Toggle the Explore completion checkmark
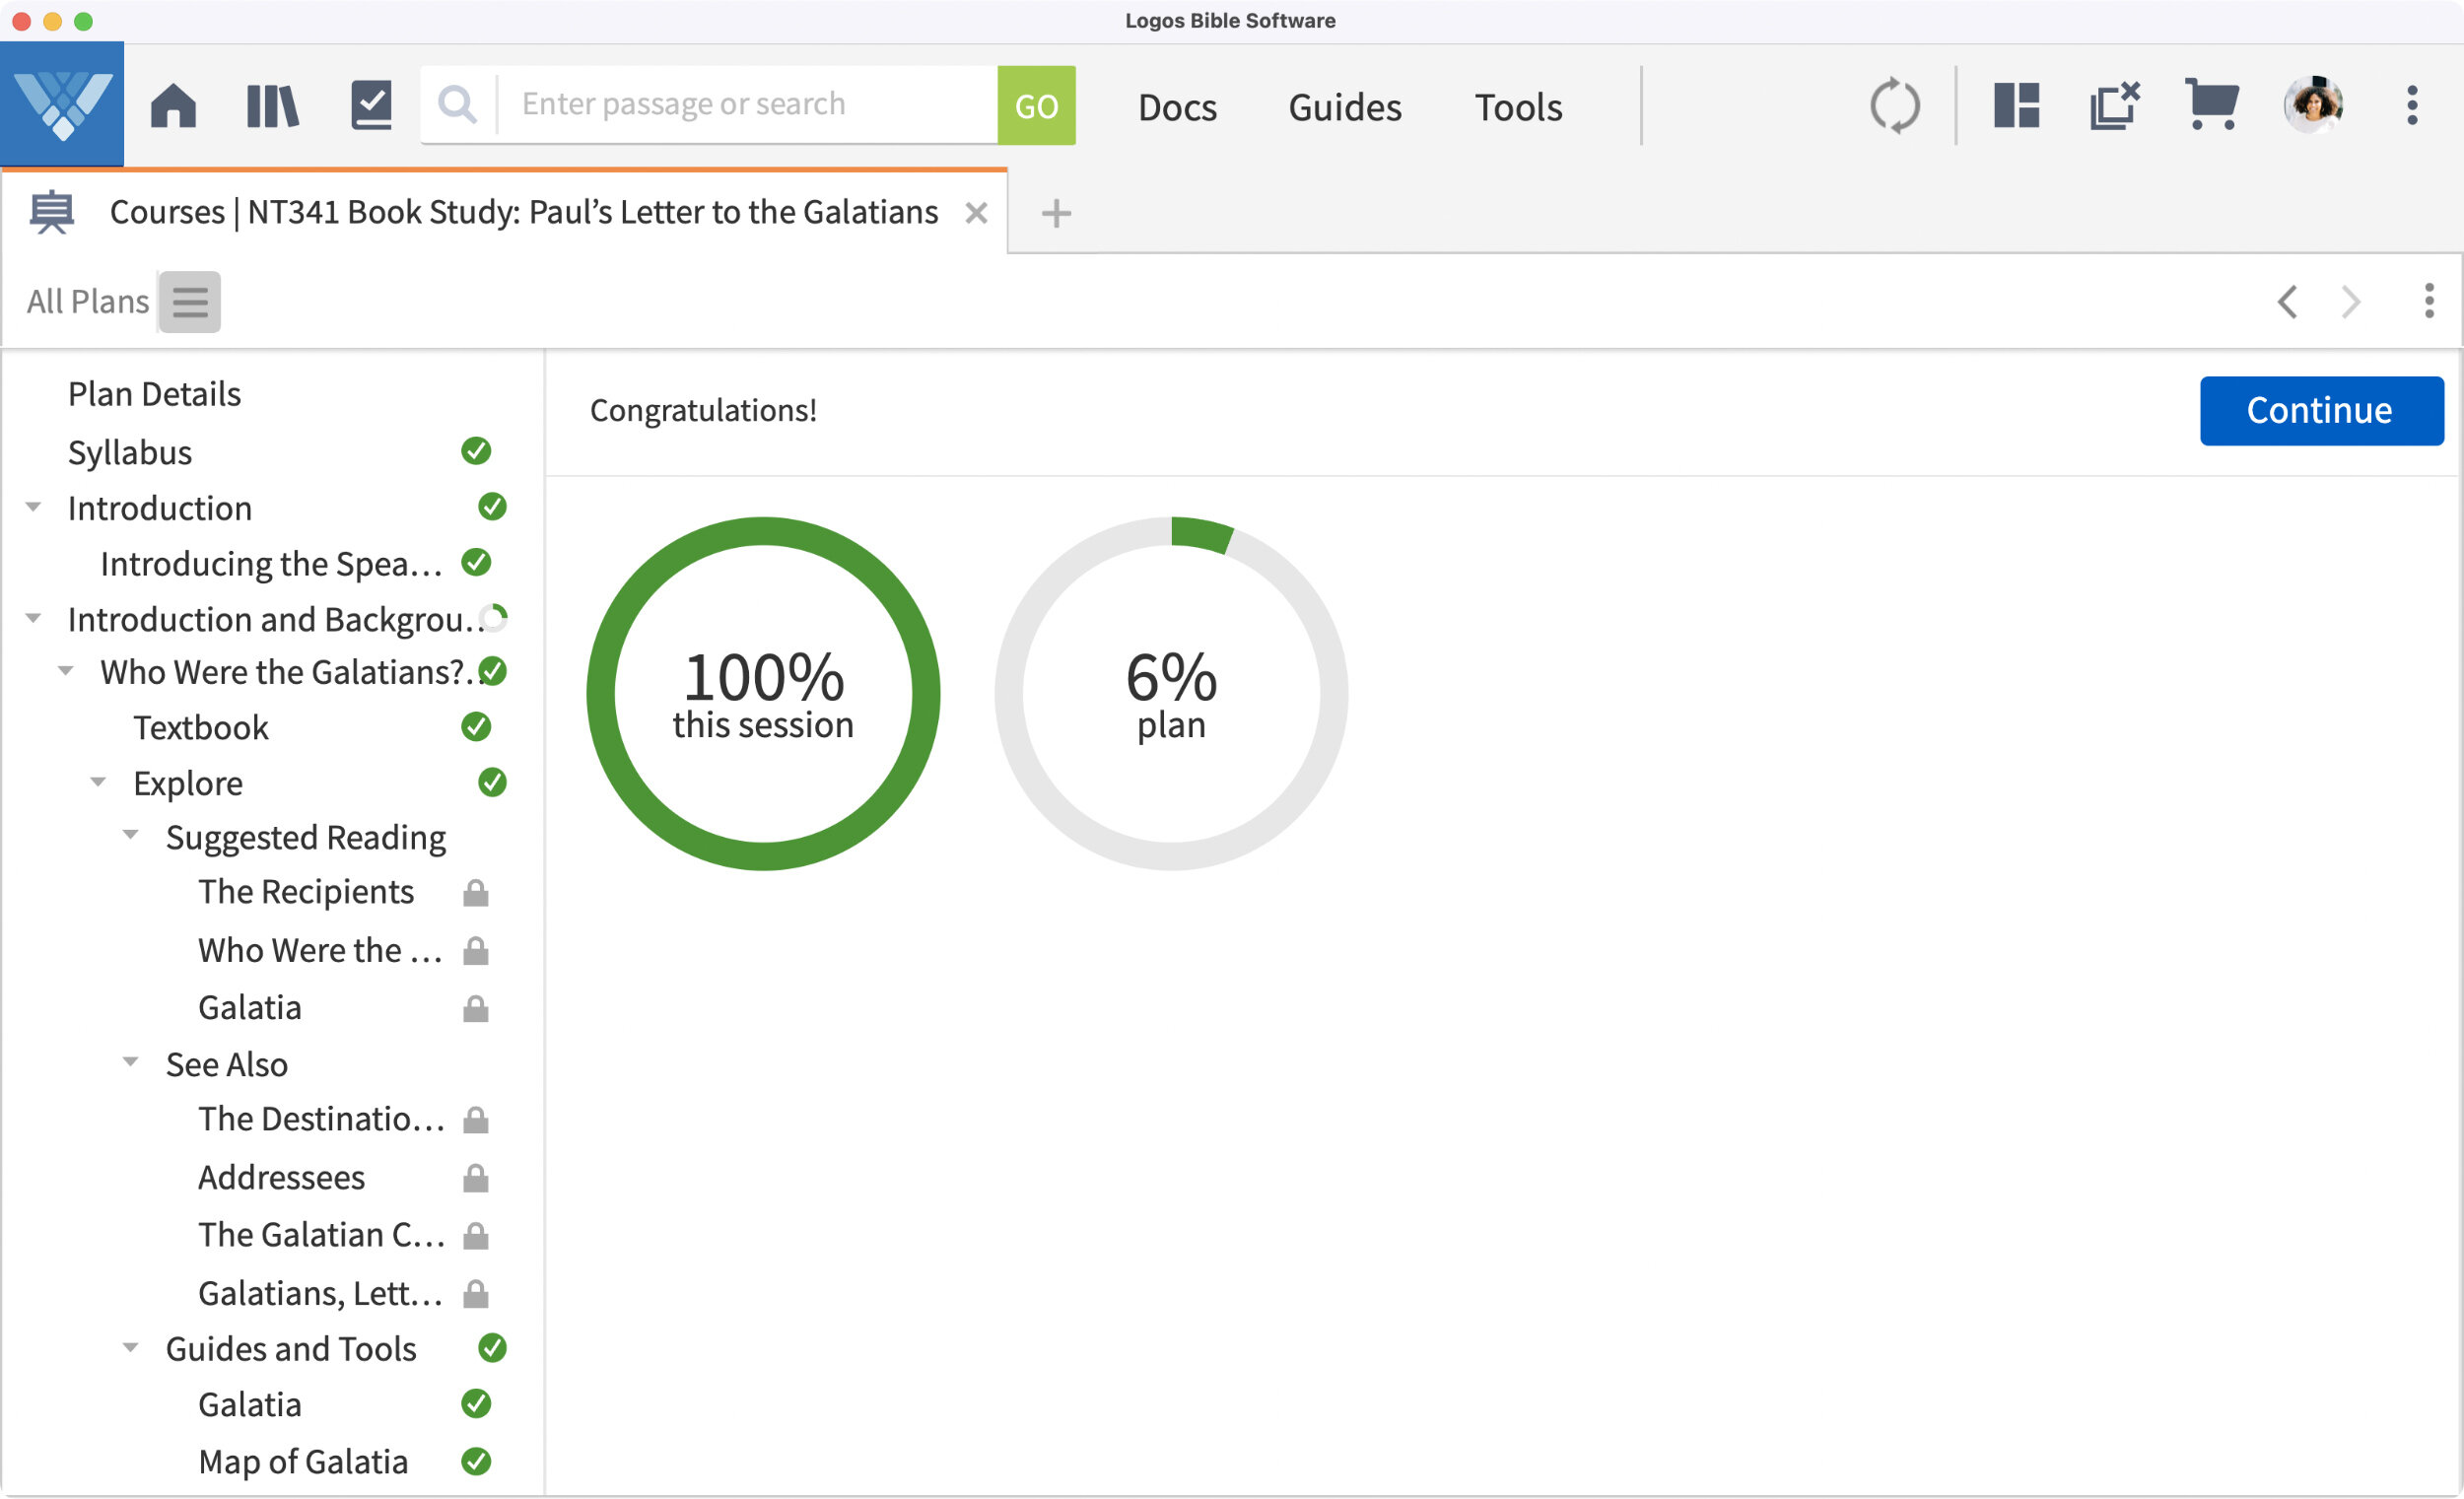The width and height of the screenshot is (2464, 1499). (x=492, y=782)
